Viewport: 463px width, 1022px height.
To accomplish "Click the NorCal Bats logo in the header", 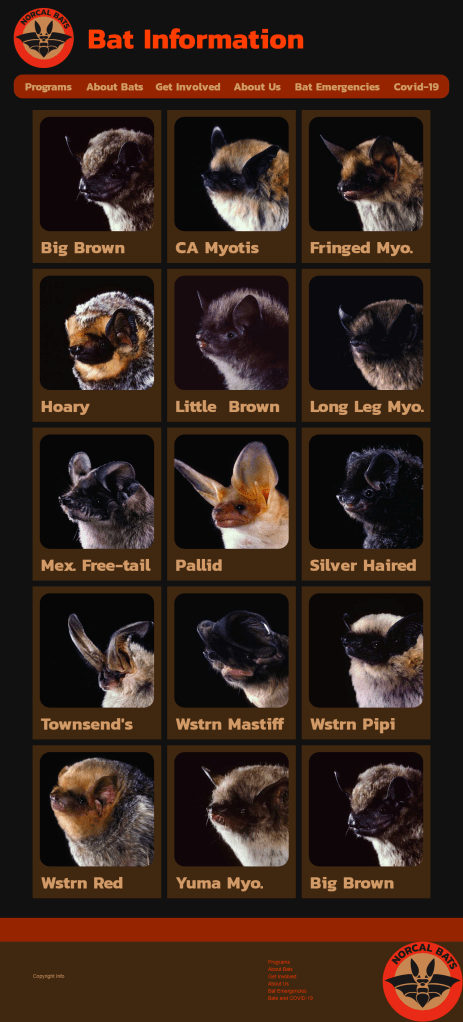I will point(44,38).
